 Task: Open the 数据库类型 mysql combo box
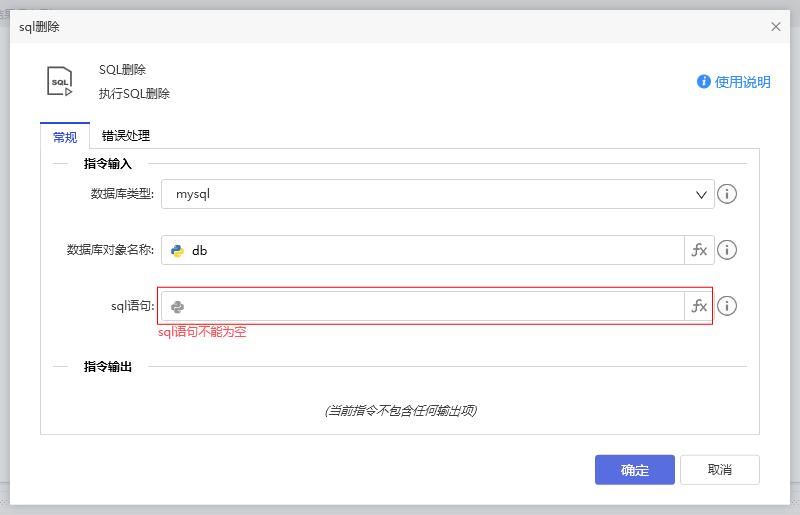pos(430,194)
